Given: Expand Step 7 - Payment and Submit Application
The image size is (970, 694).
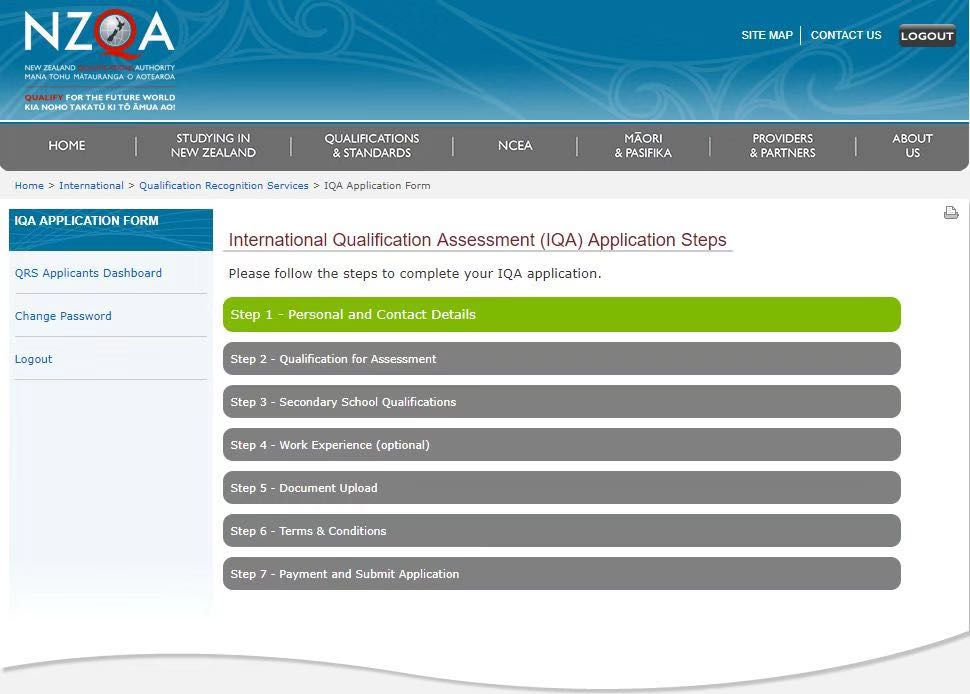Looking at the screenshot, I should pyautogui.click(x=561, y=574).
